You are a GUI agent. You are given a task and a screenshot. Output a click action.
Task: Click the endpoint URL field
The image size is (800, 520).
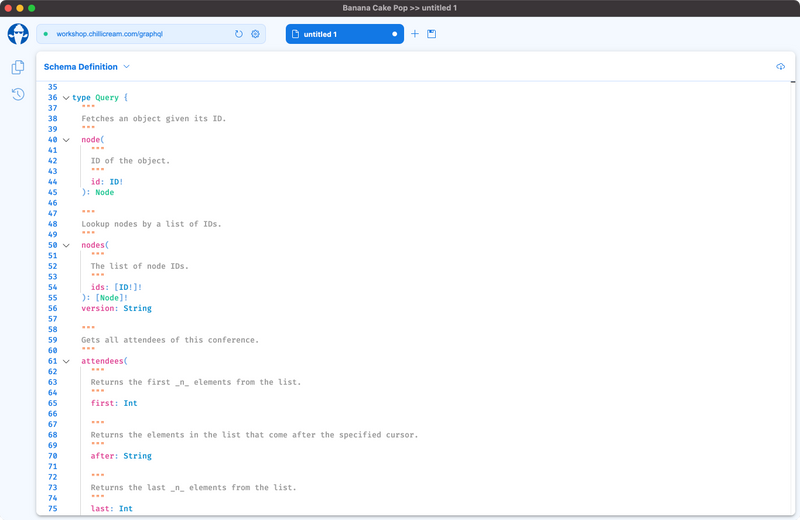pyautogui.click(x=140, y=34)
